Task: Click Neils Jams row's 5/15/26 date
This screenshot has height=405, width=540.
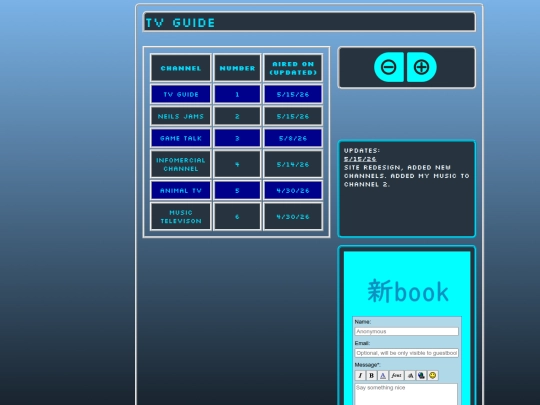Action: (x=293, y=116)
